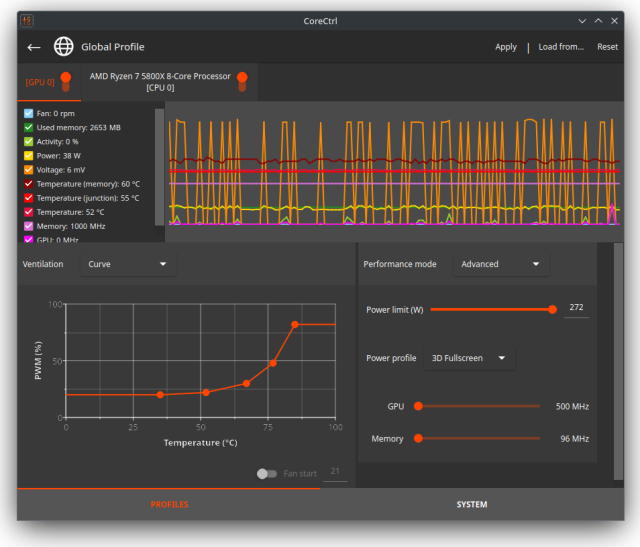The image size is (640, 547).
Task: Click the GPU 0 temperature indicator icon
Action: (66, 81)
